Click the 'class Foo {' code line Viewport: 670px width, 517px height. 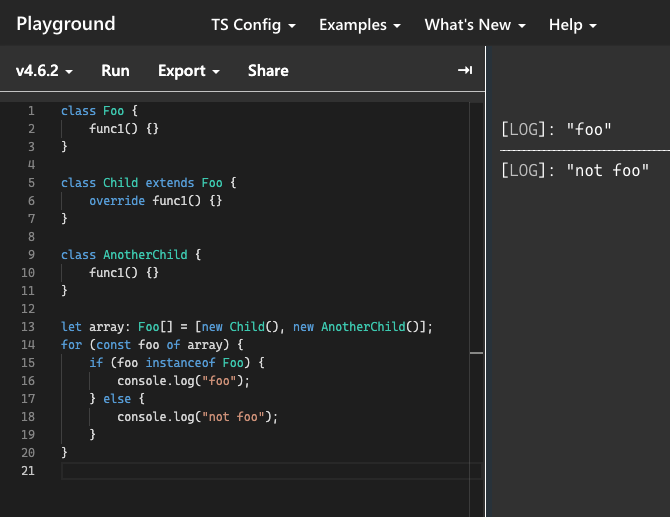(99, 111)
